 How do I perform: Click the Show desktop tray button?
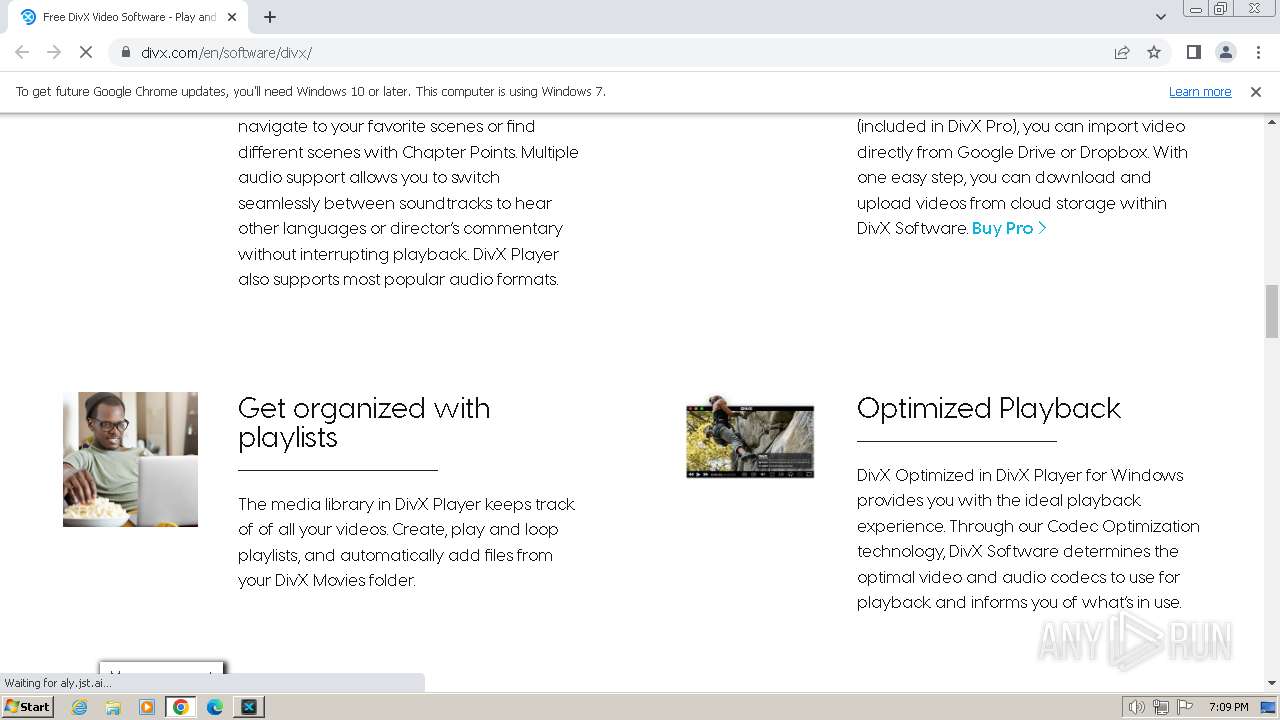point(1268,707)
